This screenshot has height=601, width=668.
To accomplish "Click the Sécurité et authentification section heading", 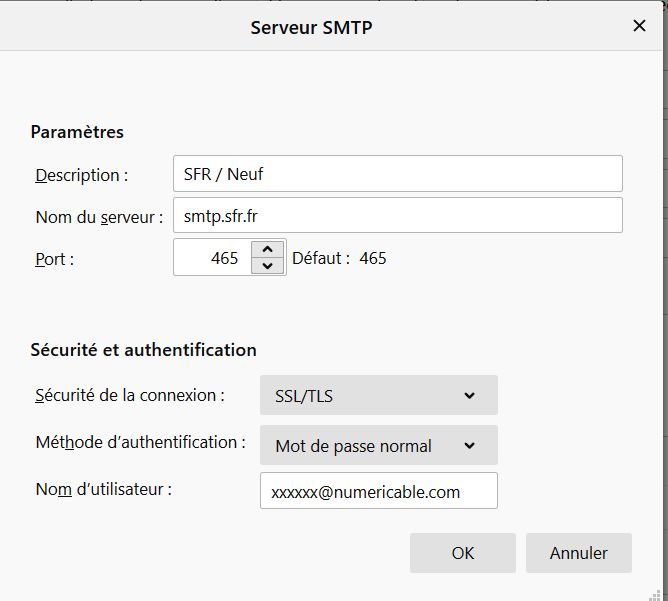I will click(143, 350).
